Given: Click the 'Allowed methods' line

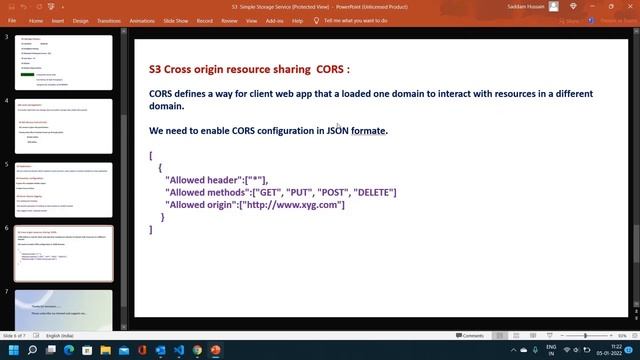Looking at the screenshot, I should pyautogui.click(x=280, y=192).
